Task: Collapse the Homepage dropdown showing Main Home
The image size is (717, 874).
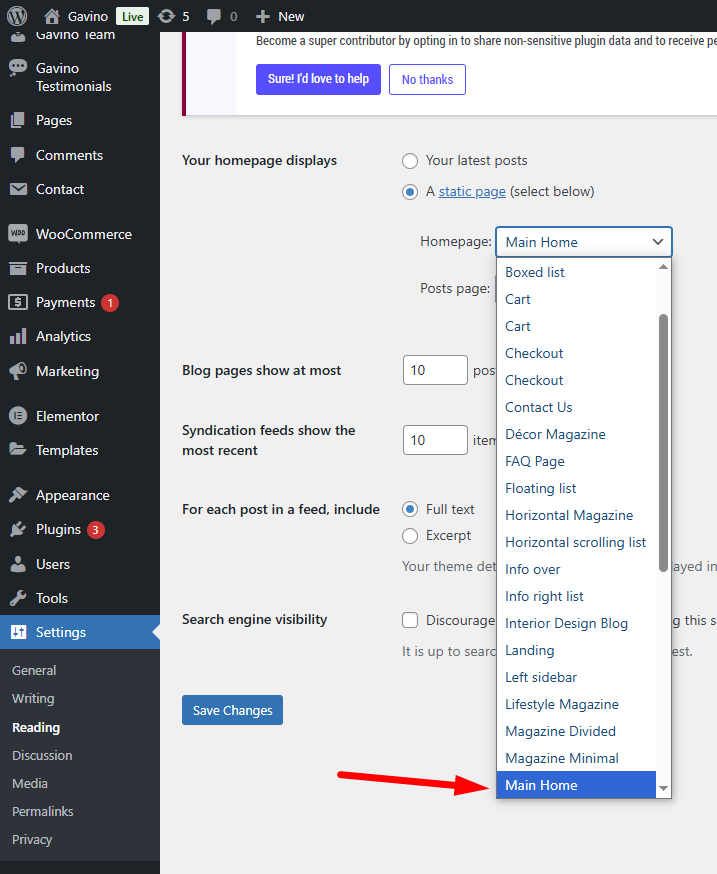Action: 584,242
